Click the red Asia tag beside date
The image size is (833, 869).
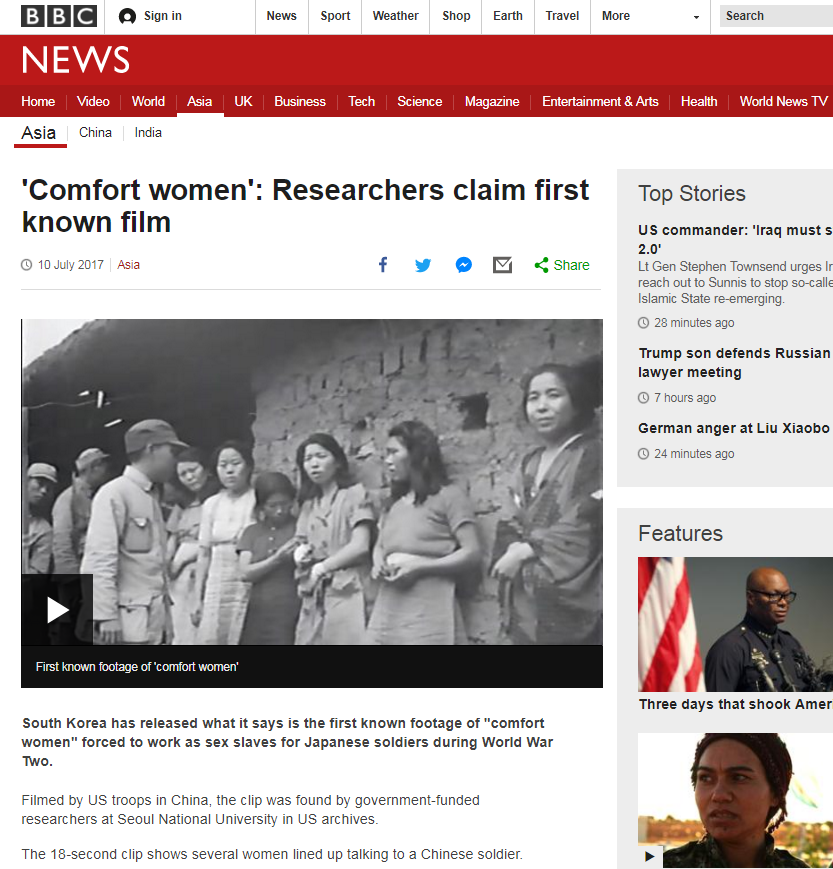tap(129, 265)
